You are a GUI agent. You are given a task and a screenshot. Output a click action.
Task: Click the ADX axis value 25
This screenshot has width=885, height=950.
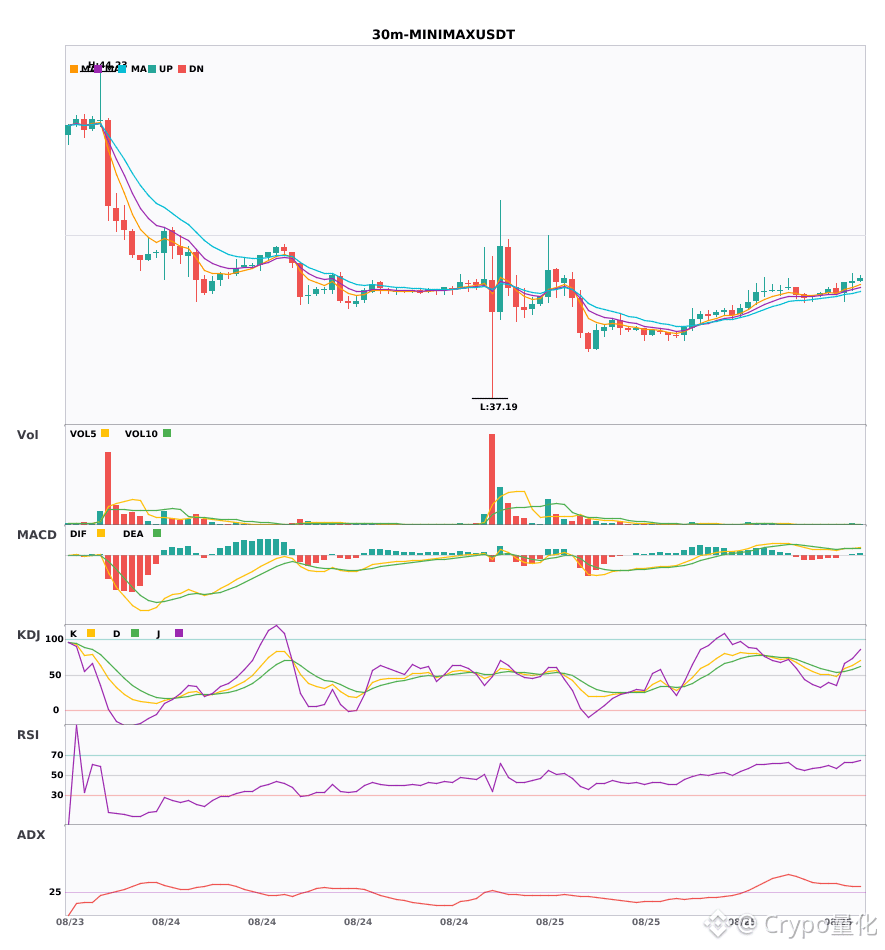pos(55,892)
